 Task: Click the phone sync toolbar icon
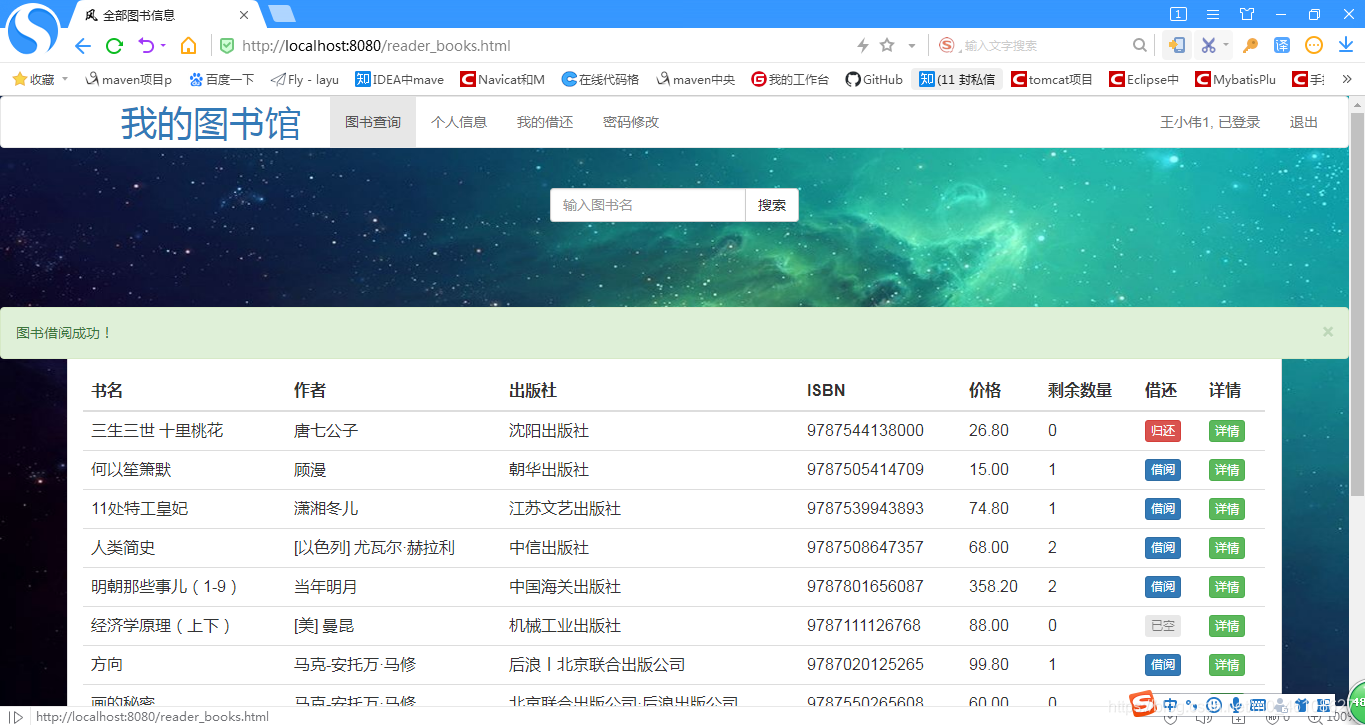coord(1177,45)
